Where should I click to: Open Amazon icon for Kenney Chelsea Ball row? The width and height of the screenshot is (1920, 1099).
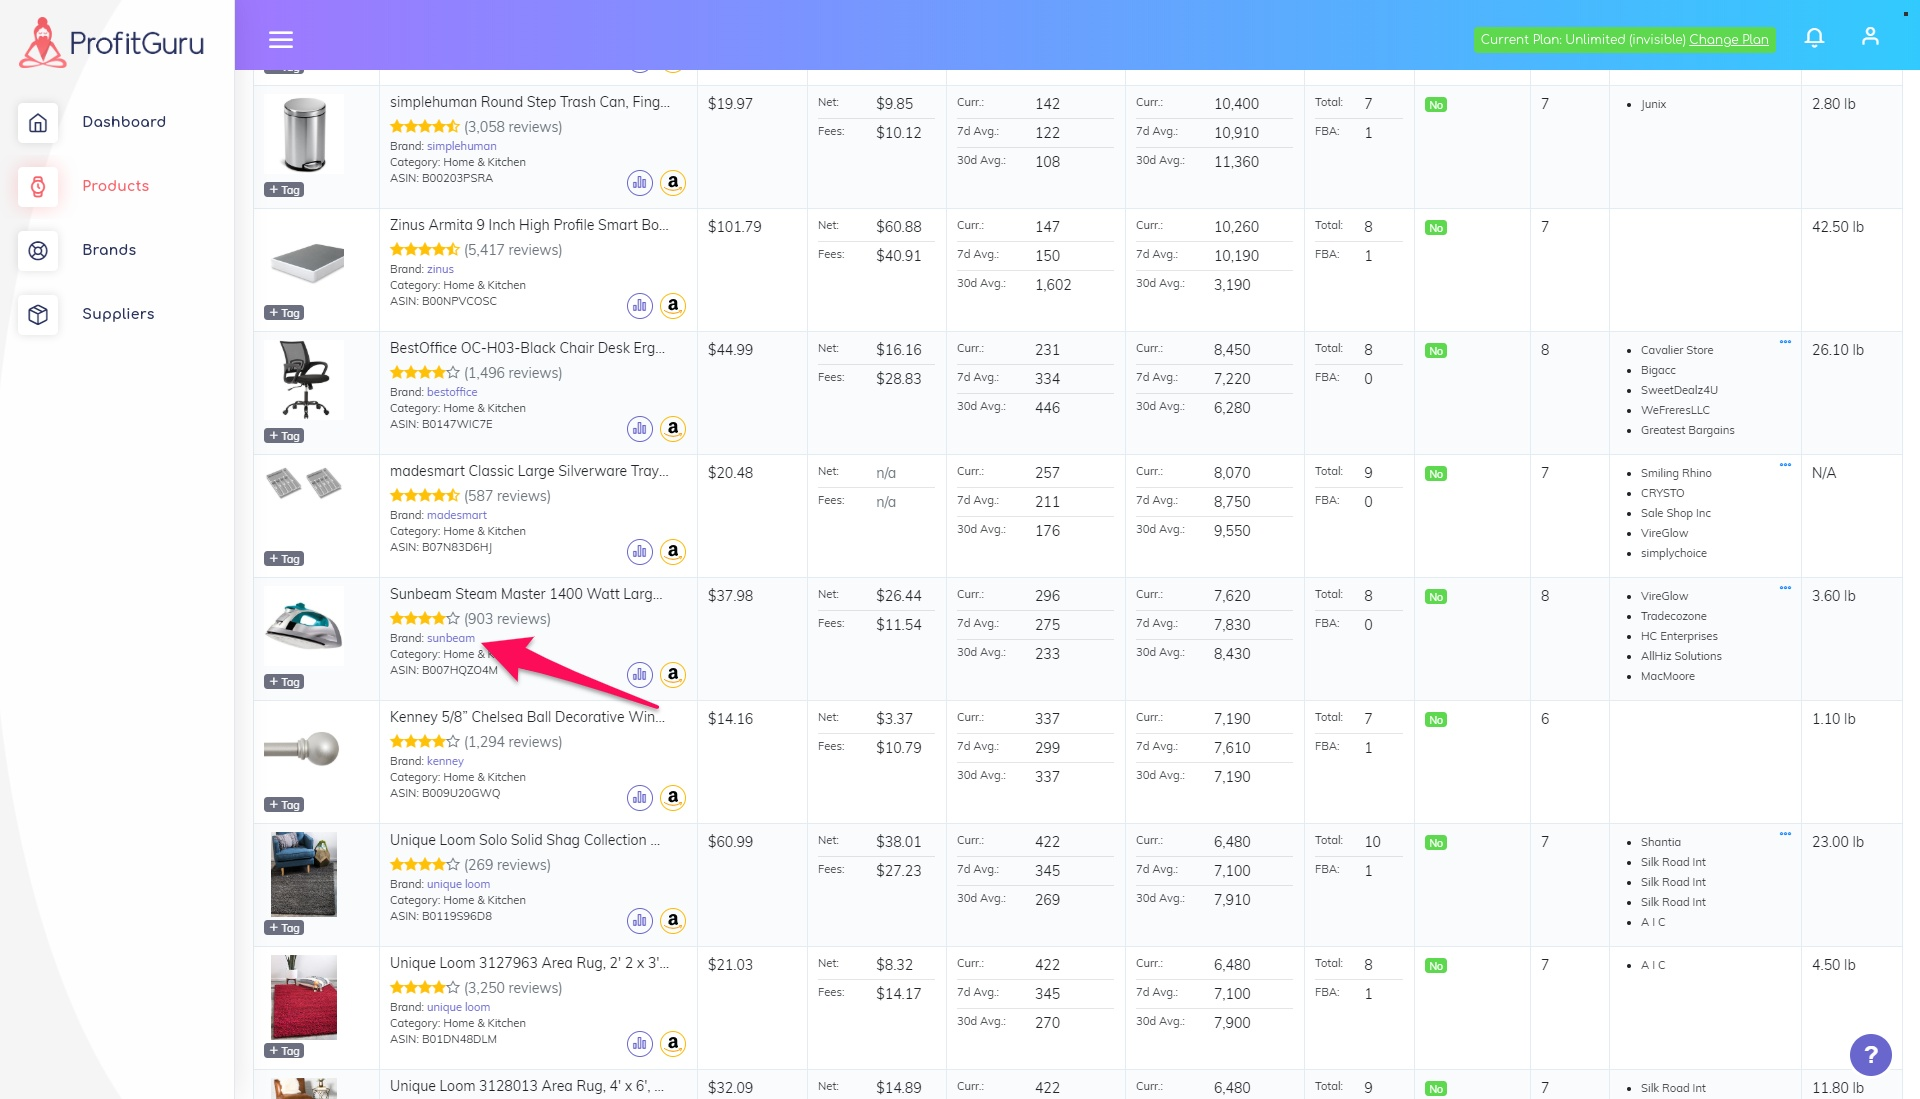tap(673, 797)
